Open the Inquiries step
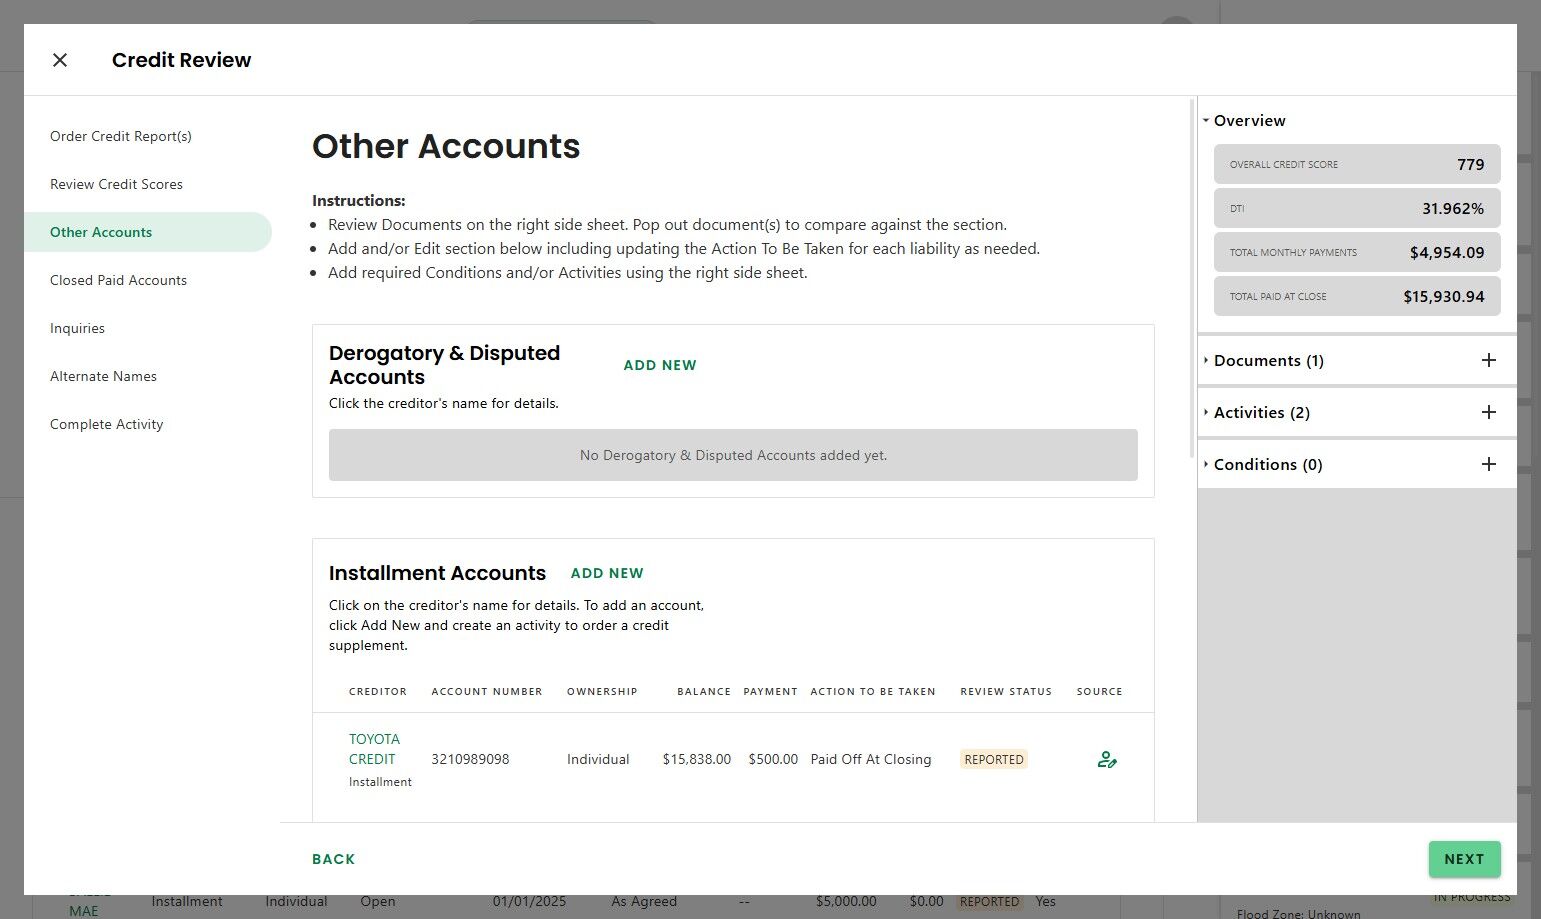This screenshot has width=1541, height=919. tap(77, 328)
